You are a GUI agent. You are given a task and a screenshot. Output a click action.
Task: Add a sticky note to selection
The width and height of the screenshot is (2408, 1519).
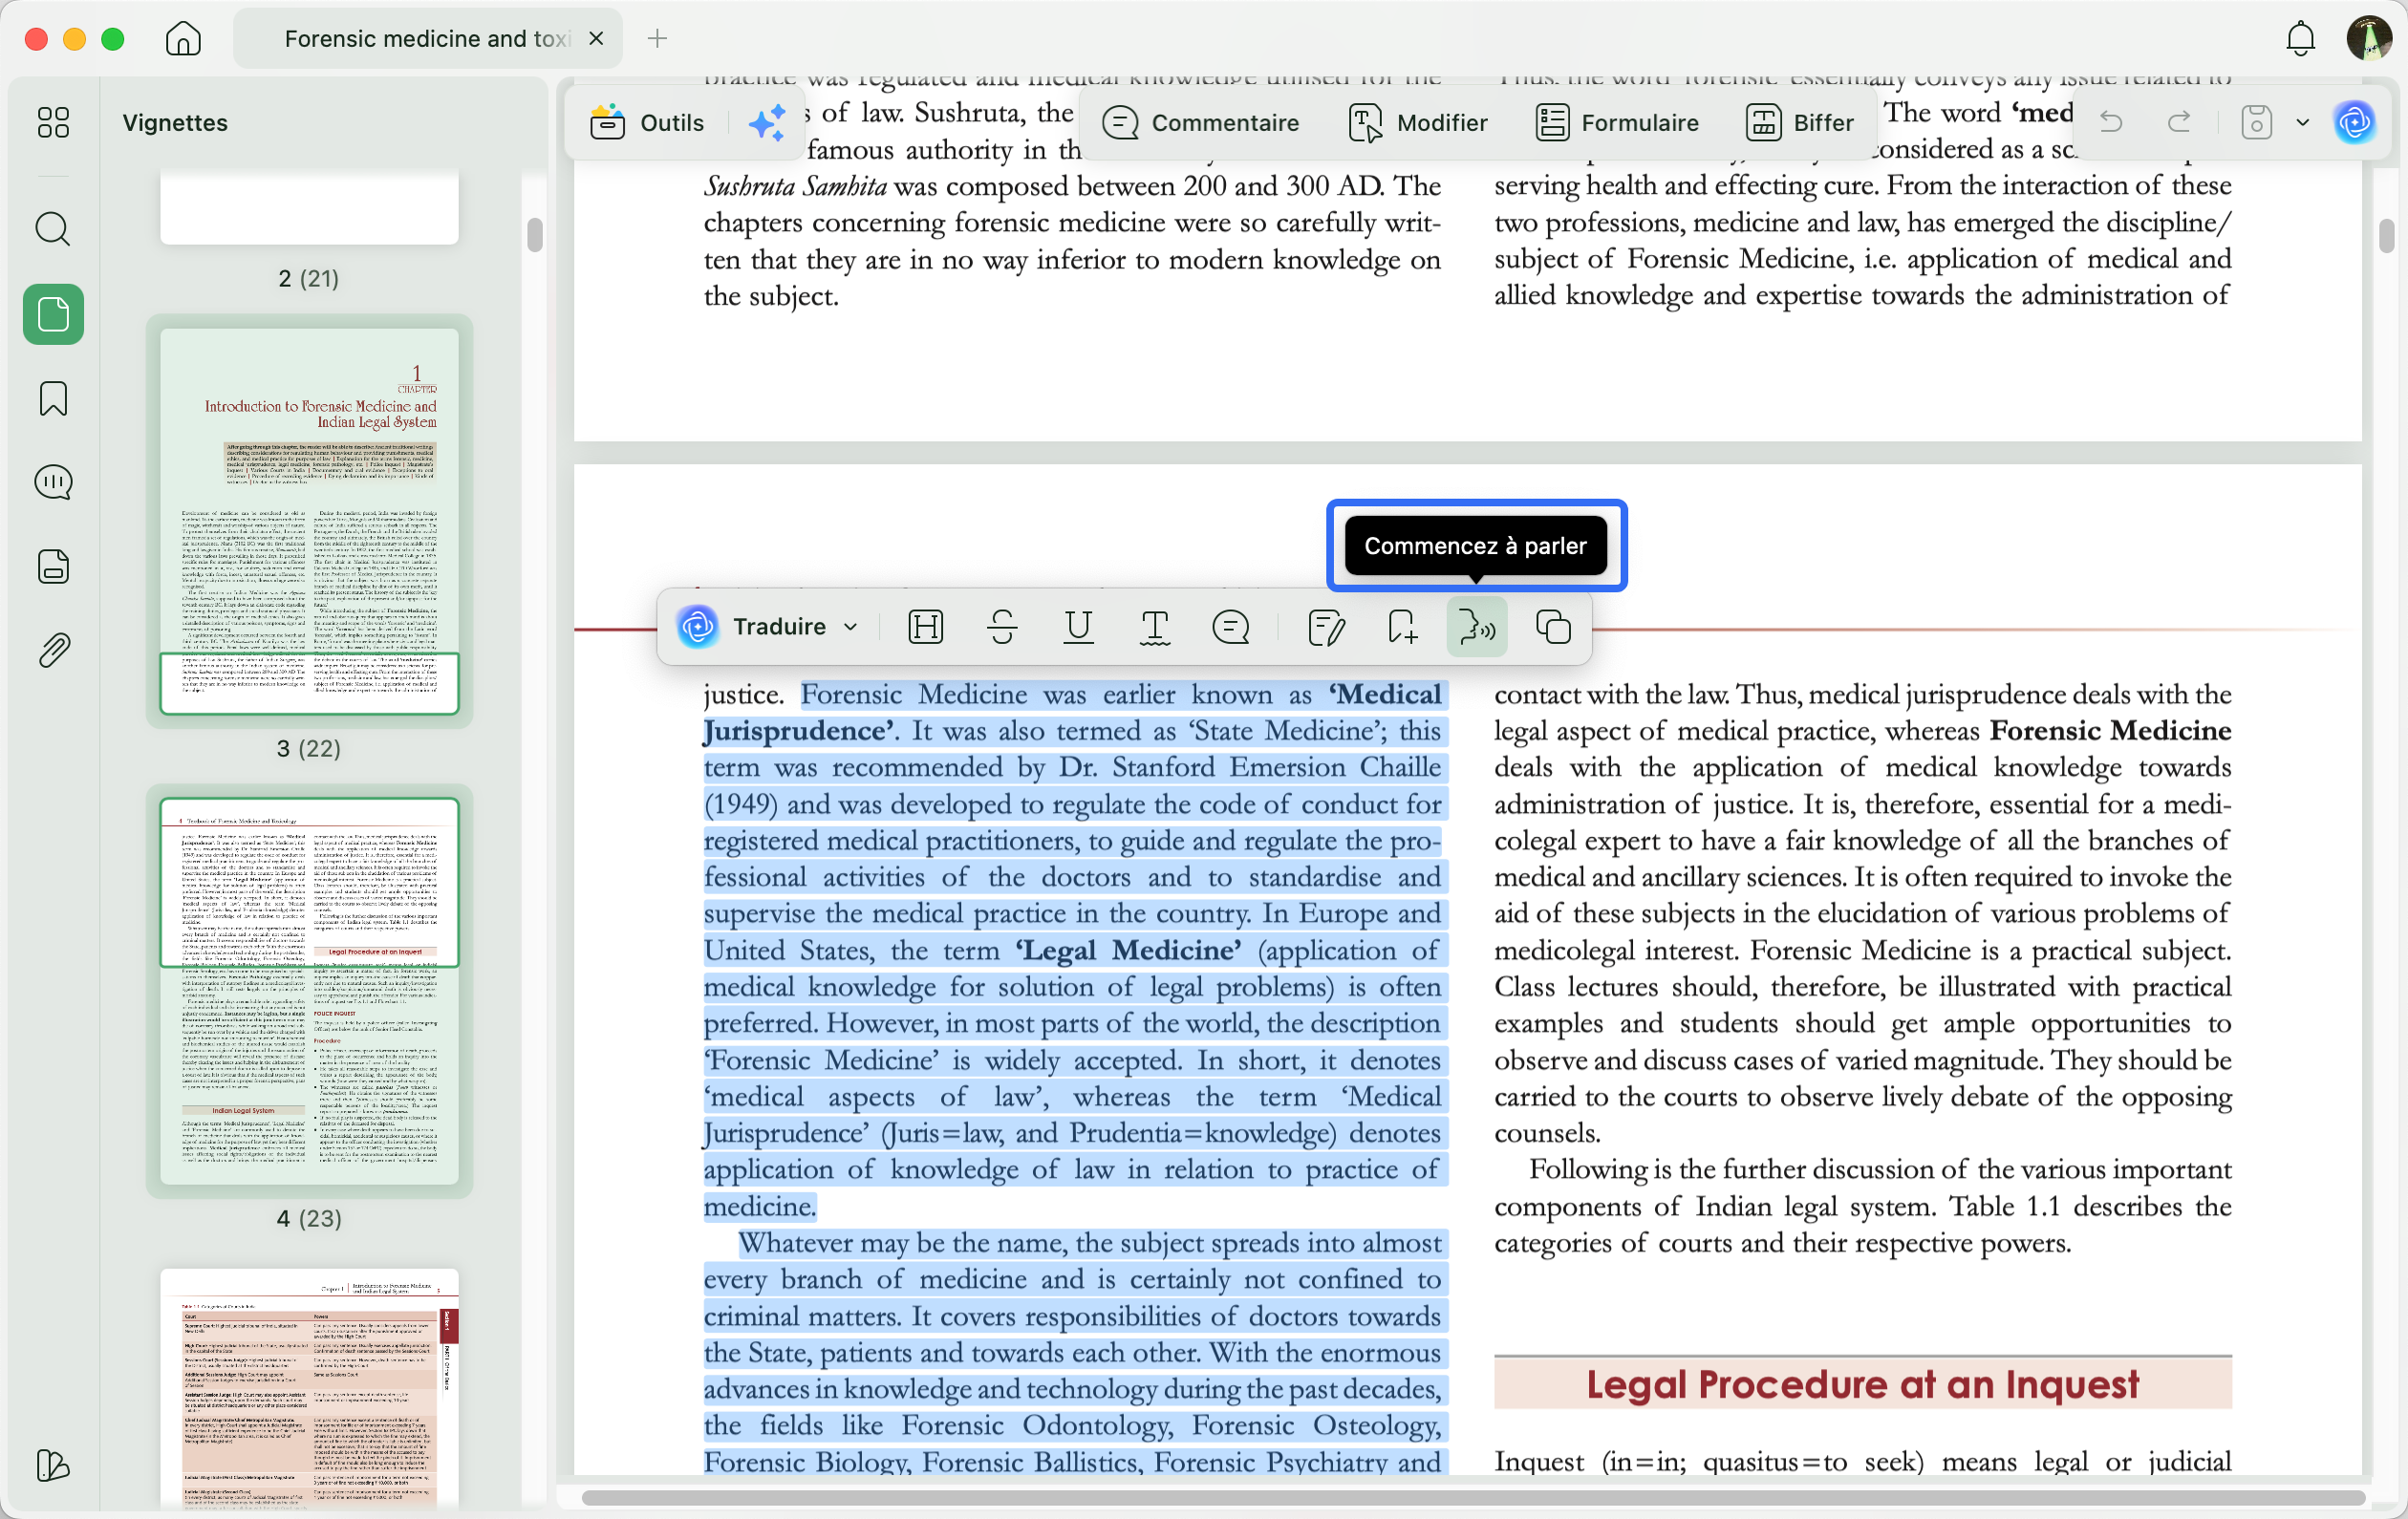tap(1326, 627)
